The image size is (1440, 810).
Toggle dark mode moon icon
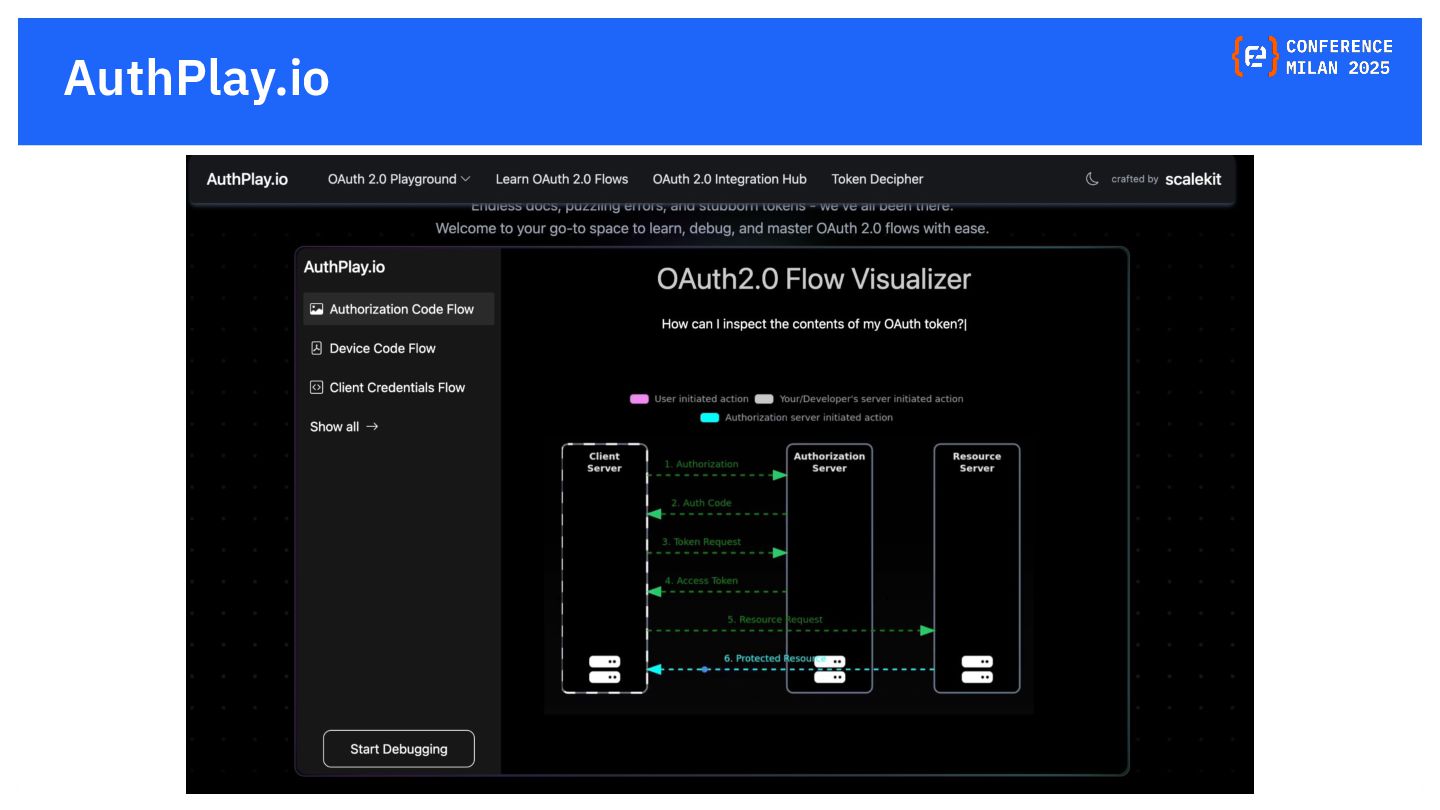pyautogui.click(x=1092, y=179)
